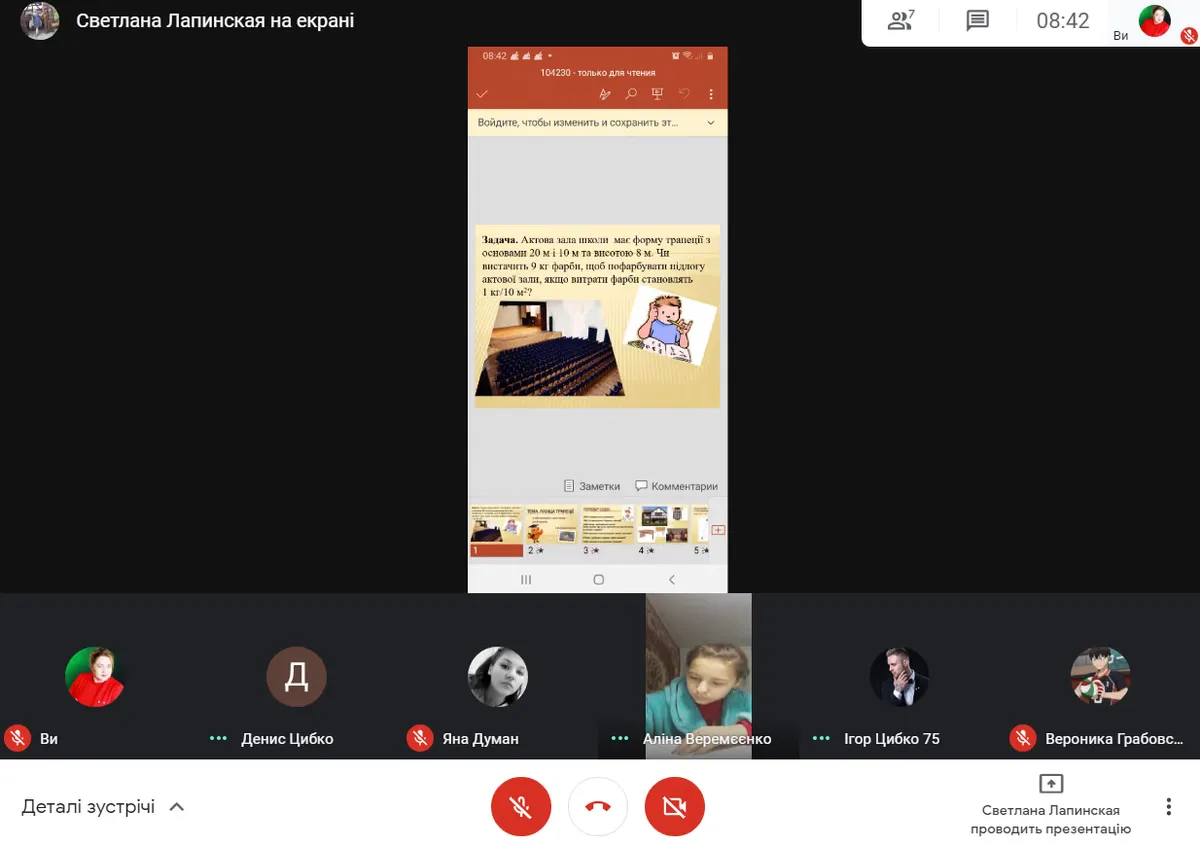Tap the add new slide icon
This screenshot has height=845, width=1200.
[x=718, y=529]
